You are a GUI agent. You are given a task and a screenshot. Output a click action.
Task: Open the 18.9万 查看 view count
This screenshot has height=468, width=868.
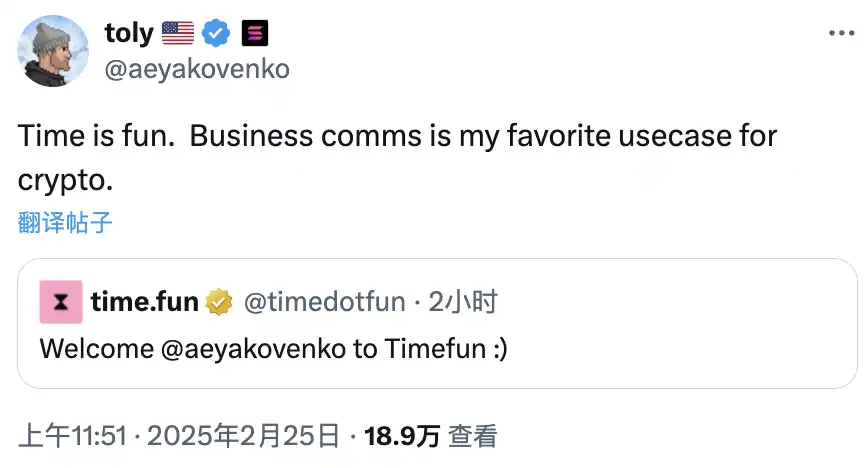(x=430, y=436)
